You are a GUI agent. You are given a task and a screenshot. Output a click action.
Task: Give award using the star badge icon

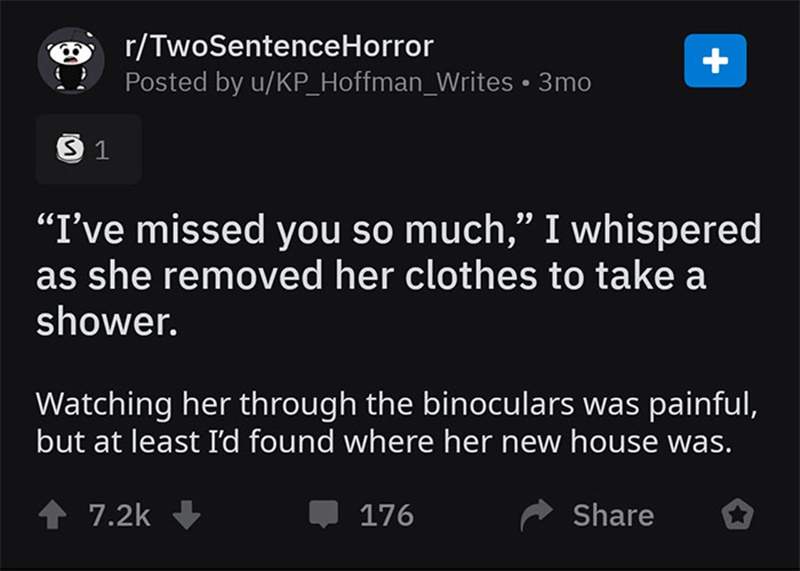tap(737, 514)
